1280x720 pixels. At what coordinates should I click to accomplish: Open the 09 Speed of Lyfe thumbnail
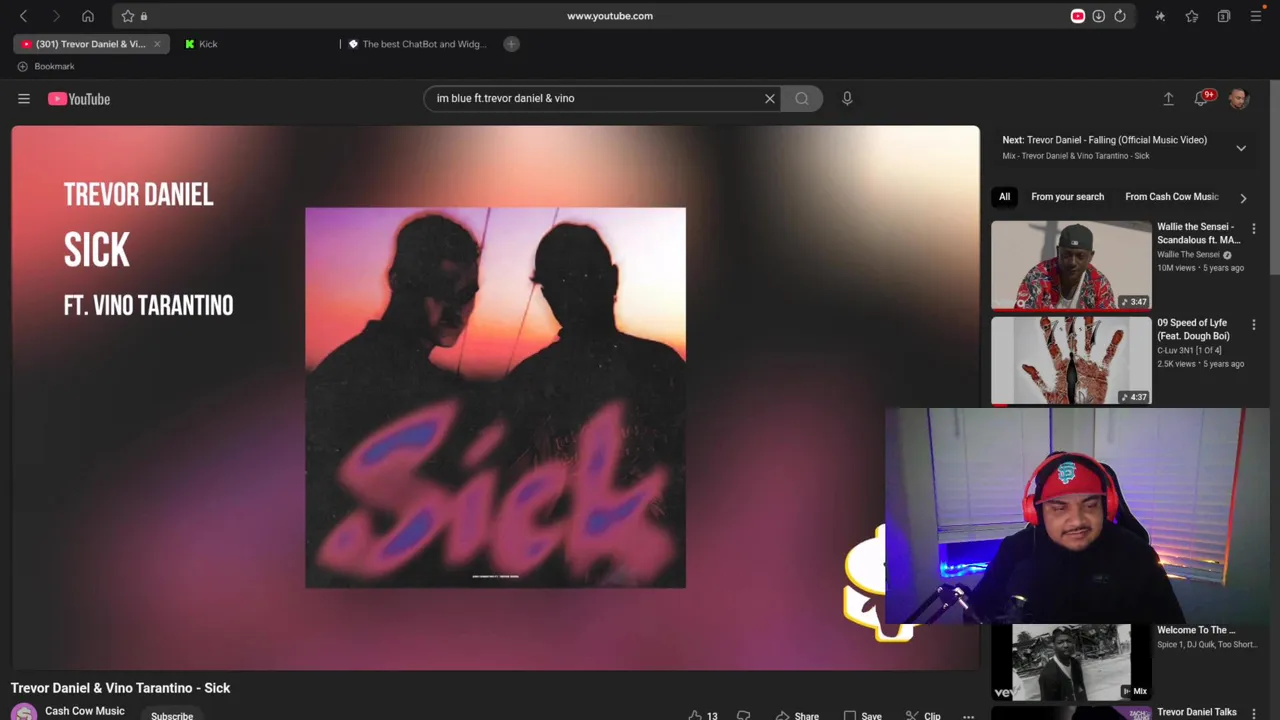[x=1071, y=361]
